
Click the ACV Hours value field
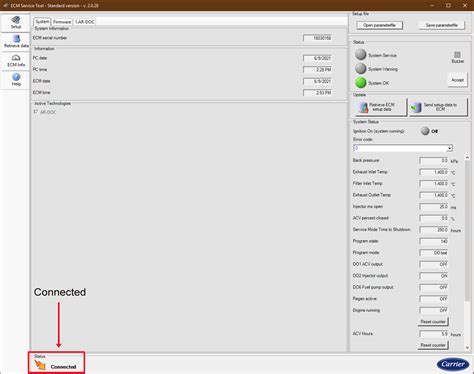pyautogui.click(x=434, y=334)
